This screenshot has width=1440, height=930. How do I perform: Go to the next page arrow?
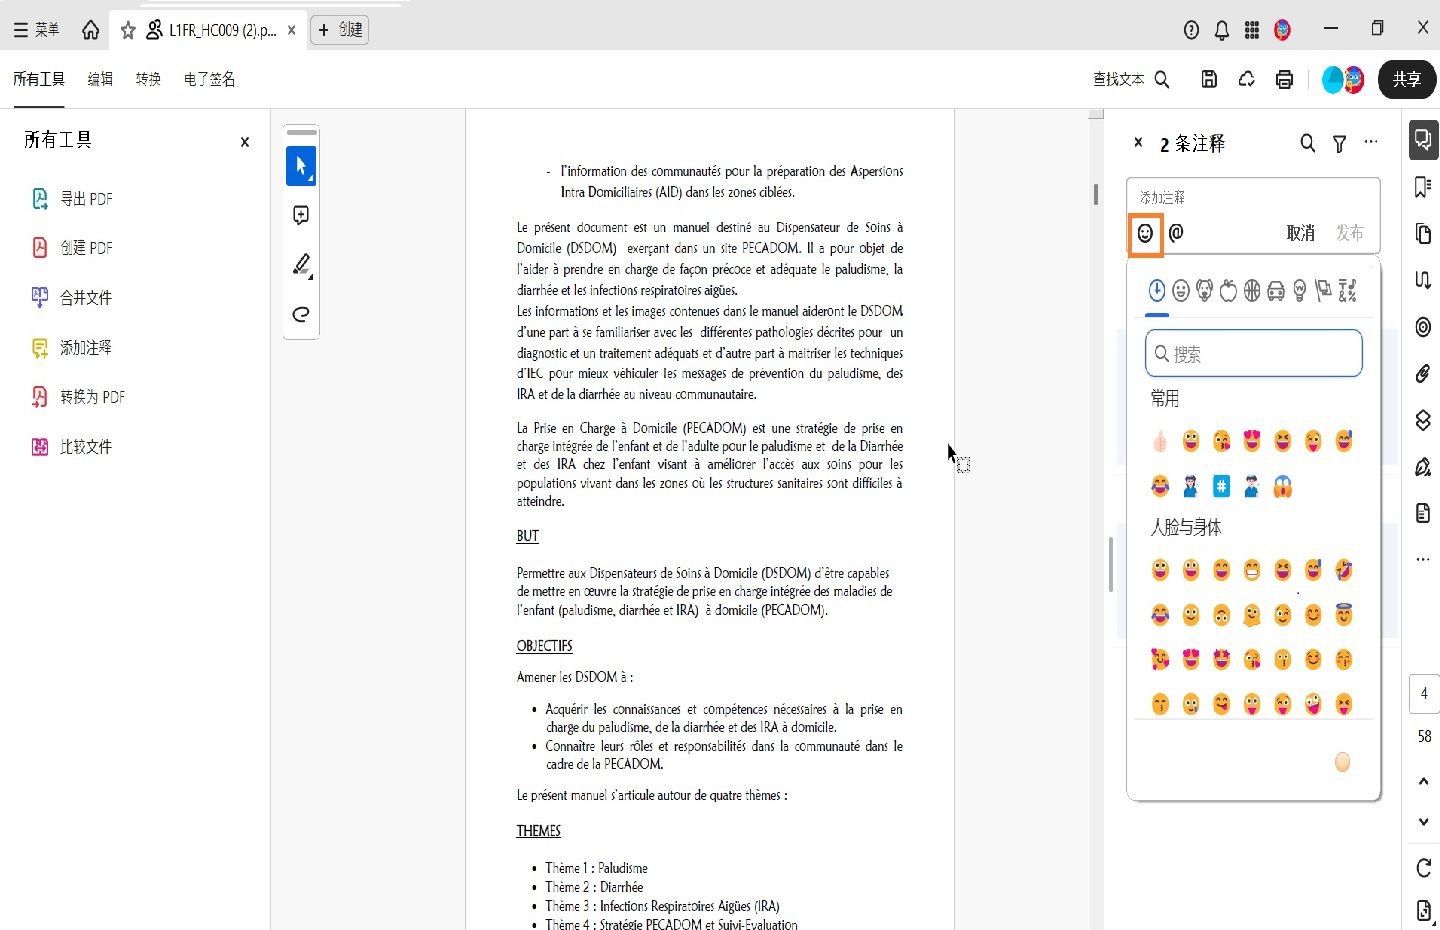coord(1424,822)
